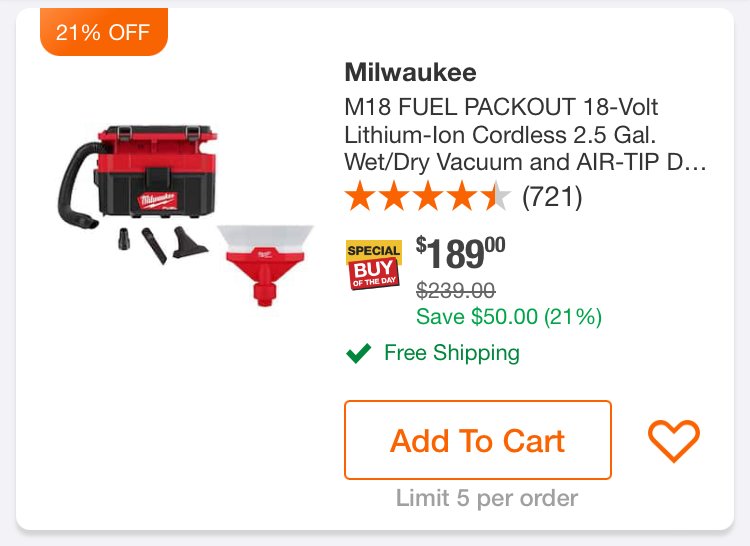
Task: Click the Save $50.00 (21%) text
Action: 508,317
